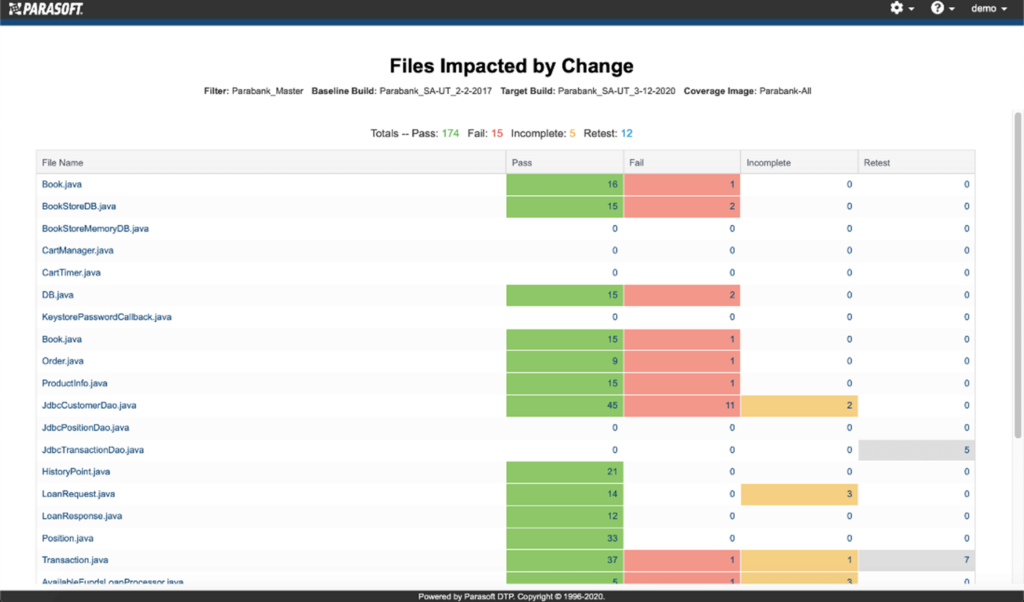This screenshot has width=1024, height=602.
Task: Click the Powered by Parasoft DTP footer text
Action: click(x=511, y=596)
